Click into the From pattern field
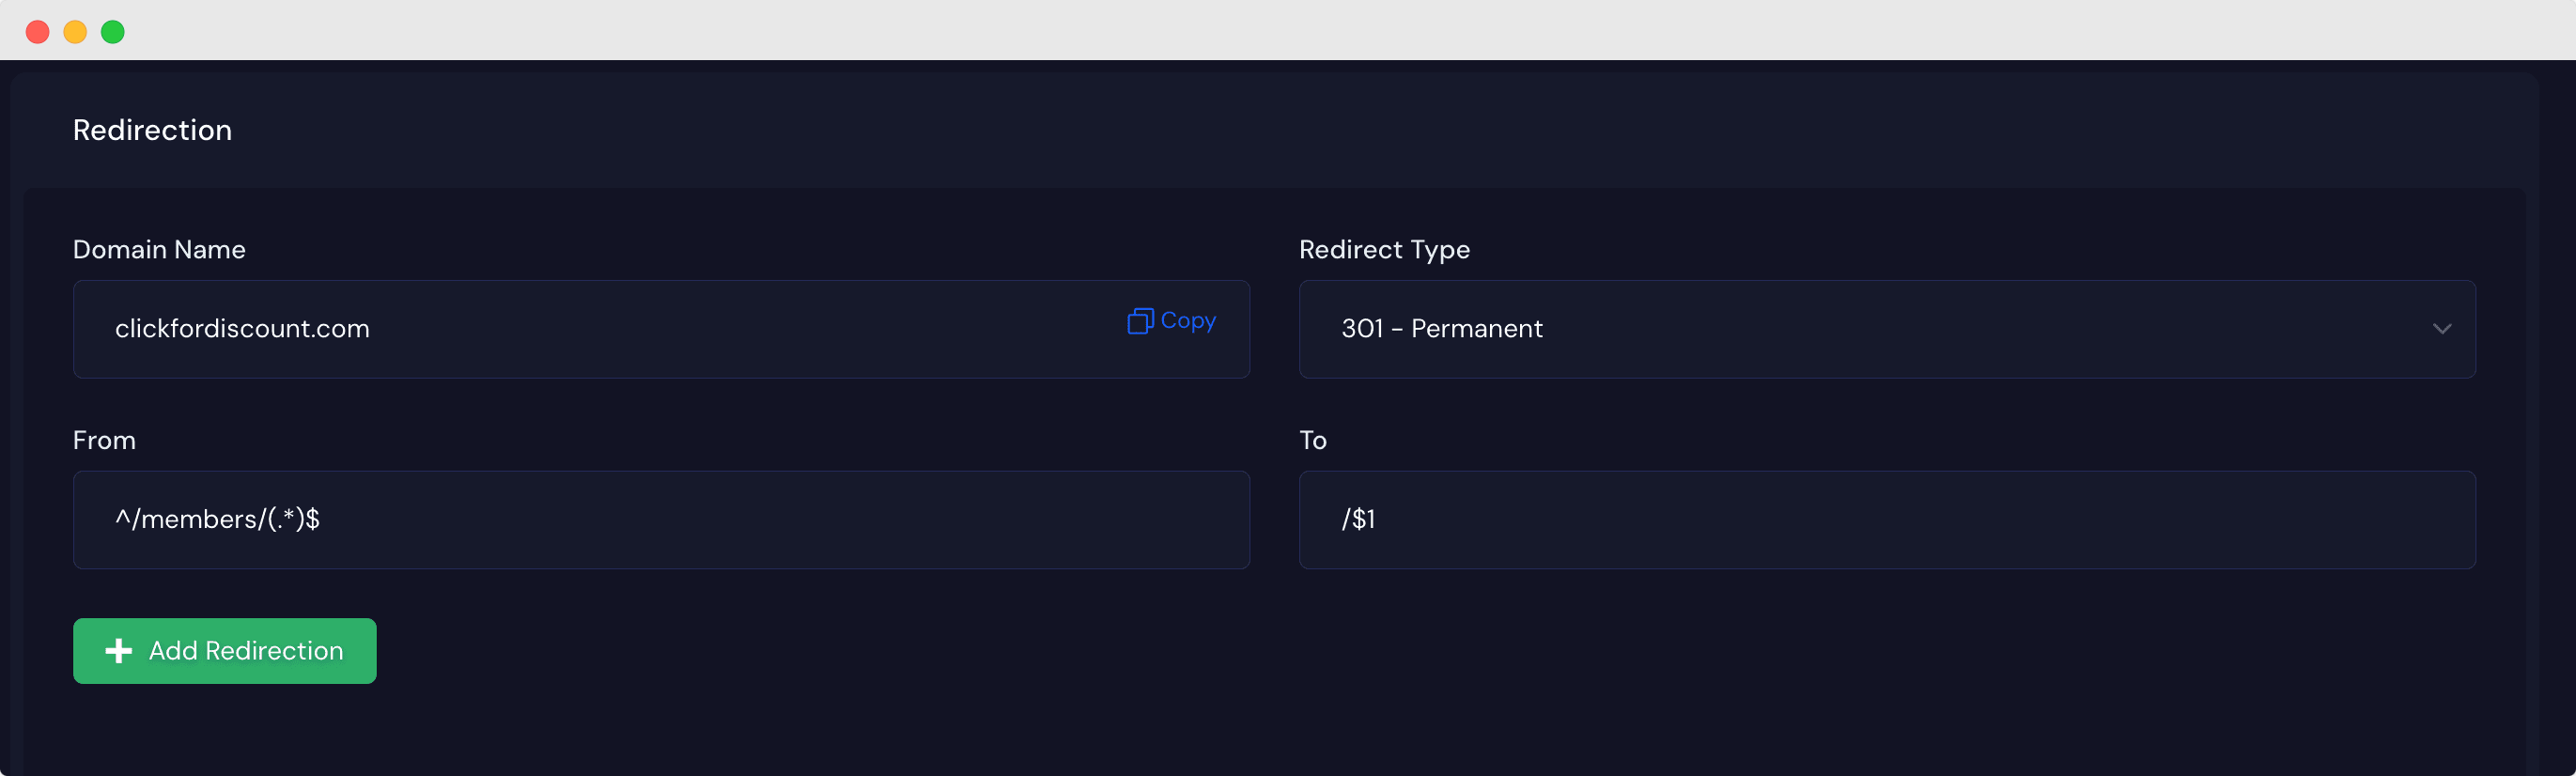Screen dimensions: 2576x776 (x=660, y=520)
